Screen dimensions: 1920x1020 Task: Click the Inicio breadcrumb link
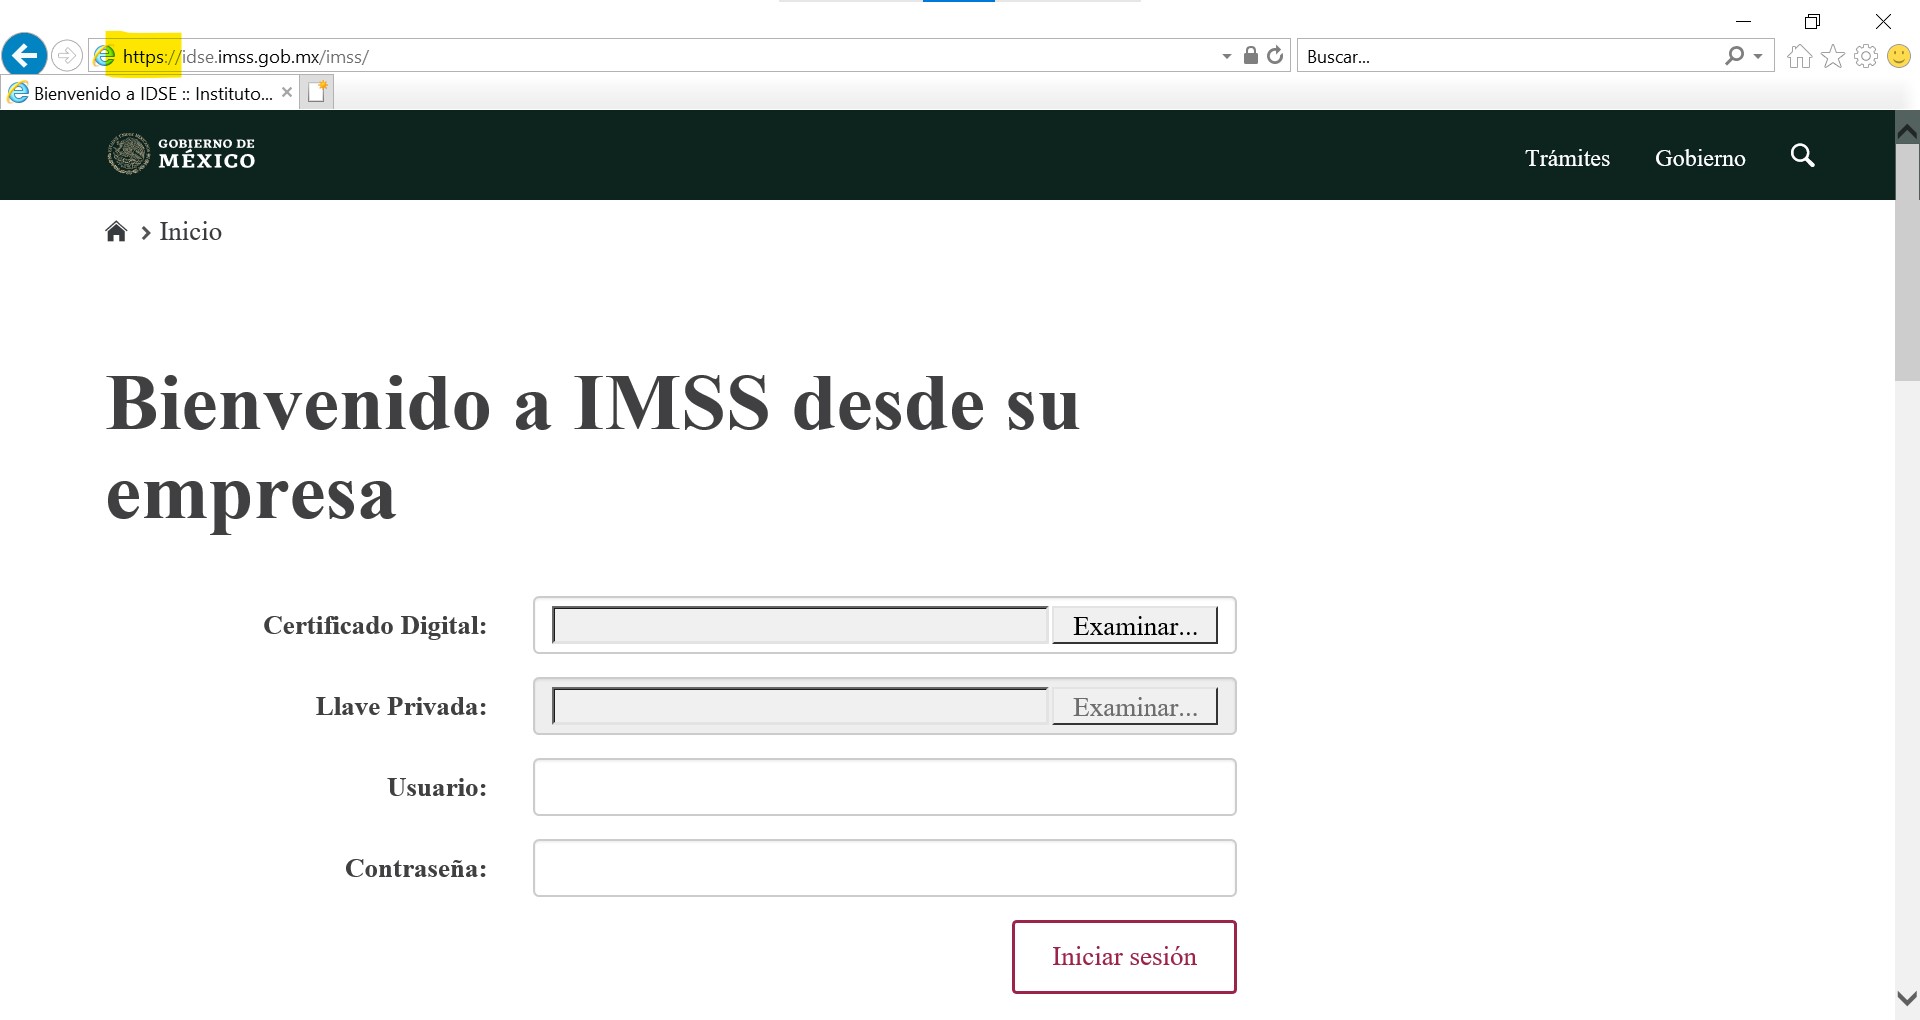click(191, 232)
